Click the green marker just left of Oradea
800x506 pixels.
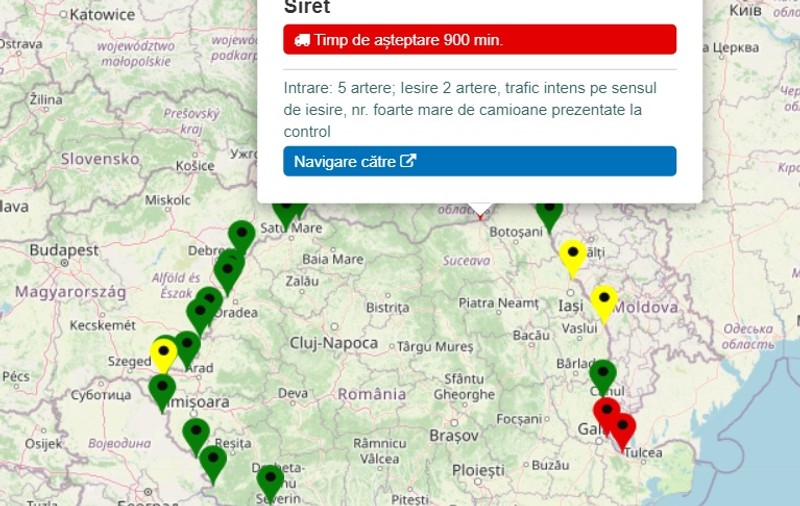click(x=200, y=318)
